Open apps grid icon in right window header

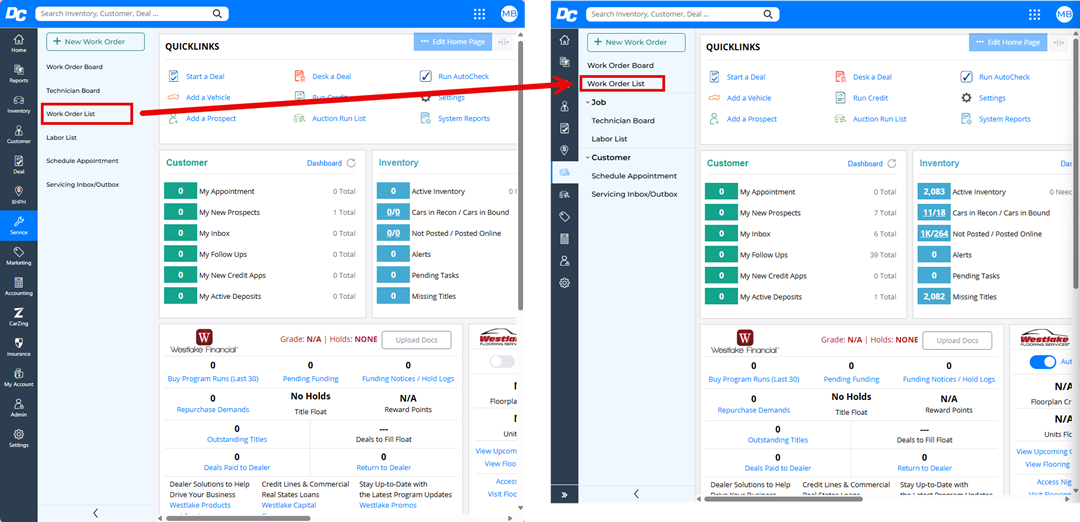(1035, 14)
